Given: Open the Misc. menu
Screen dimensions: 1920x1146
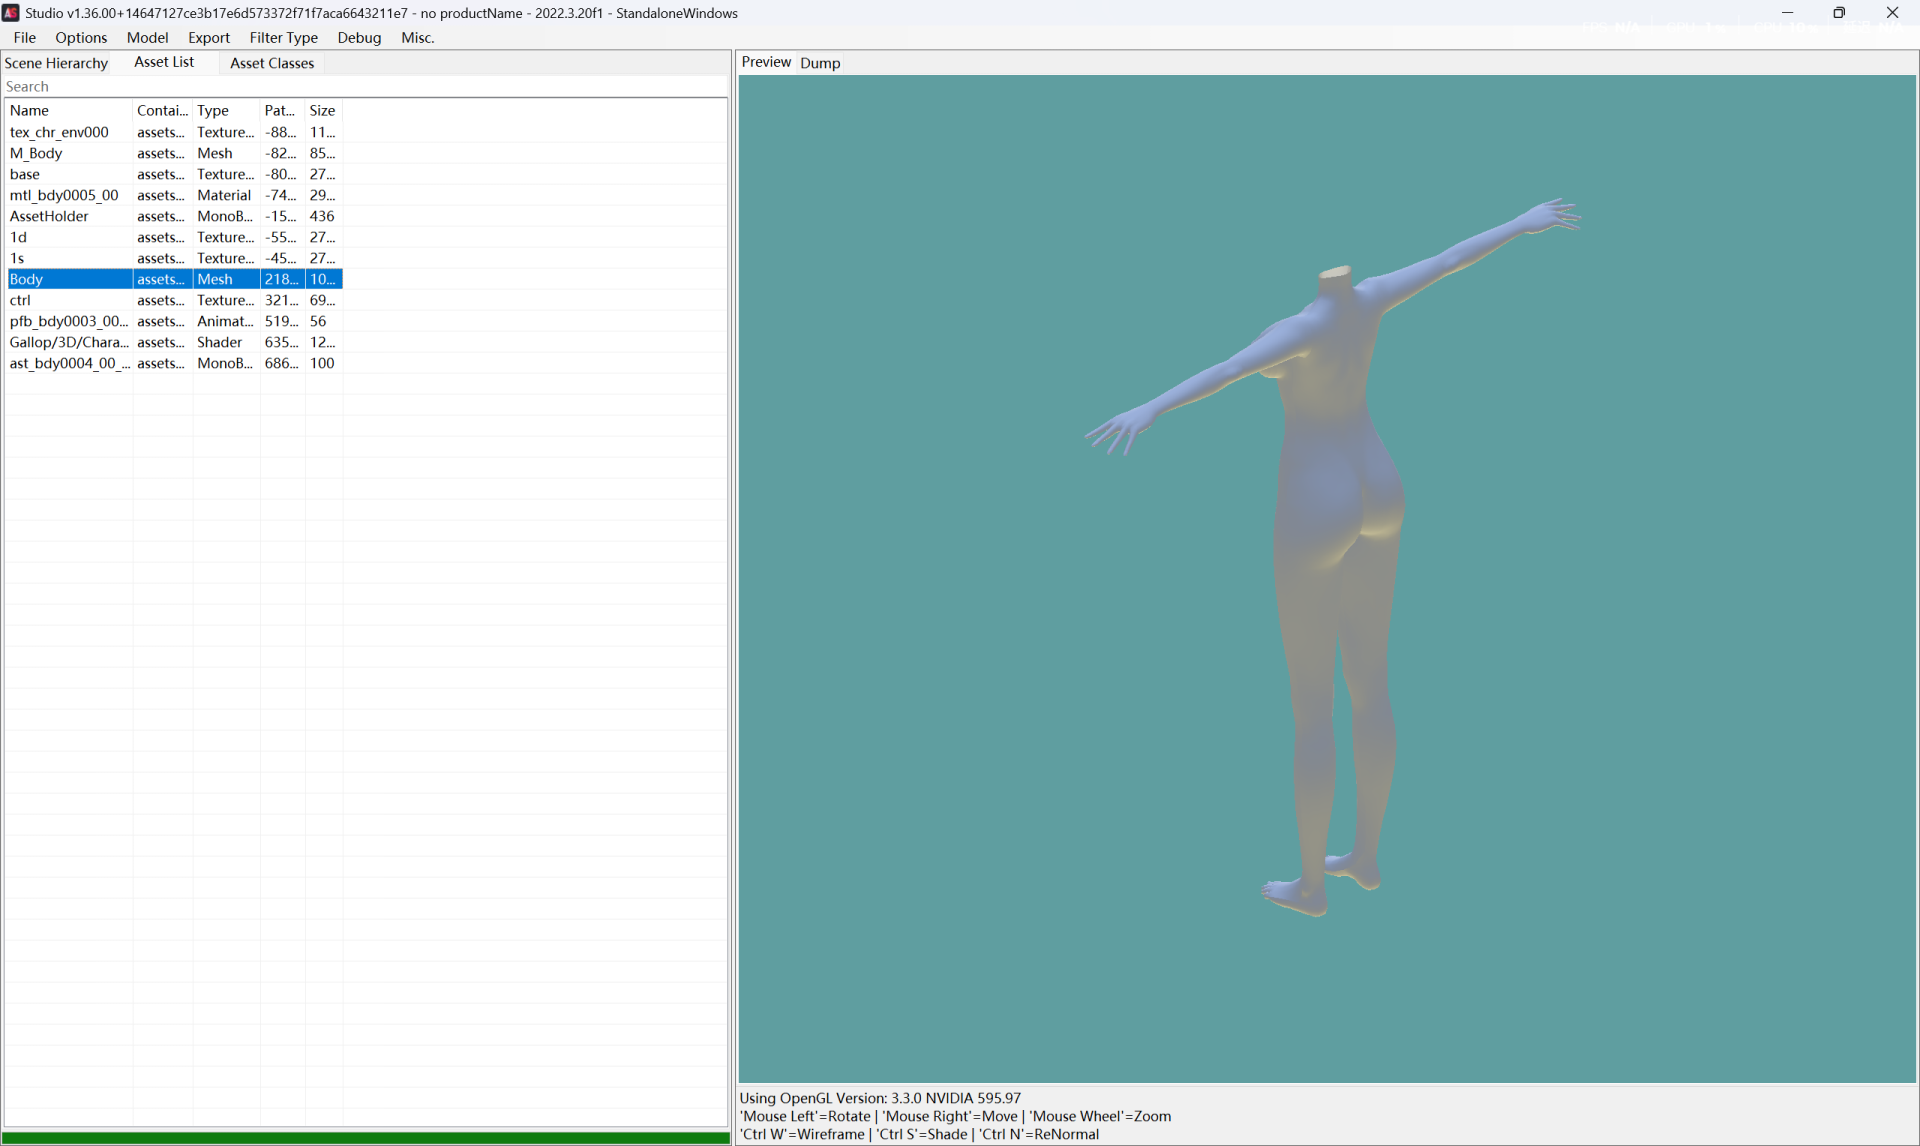Looking at the screenshot, I should click(417, 37).
